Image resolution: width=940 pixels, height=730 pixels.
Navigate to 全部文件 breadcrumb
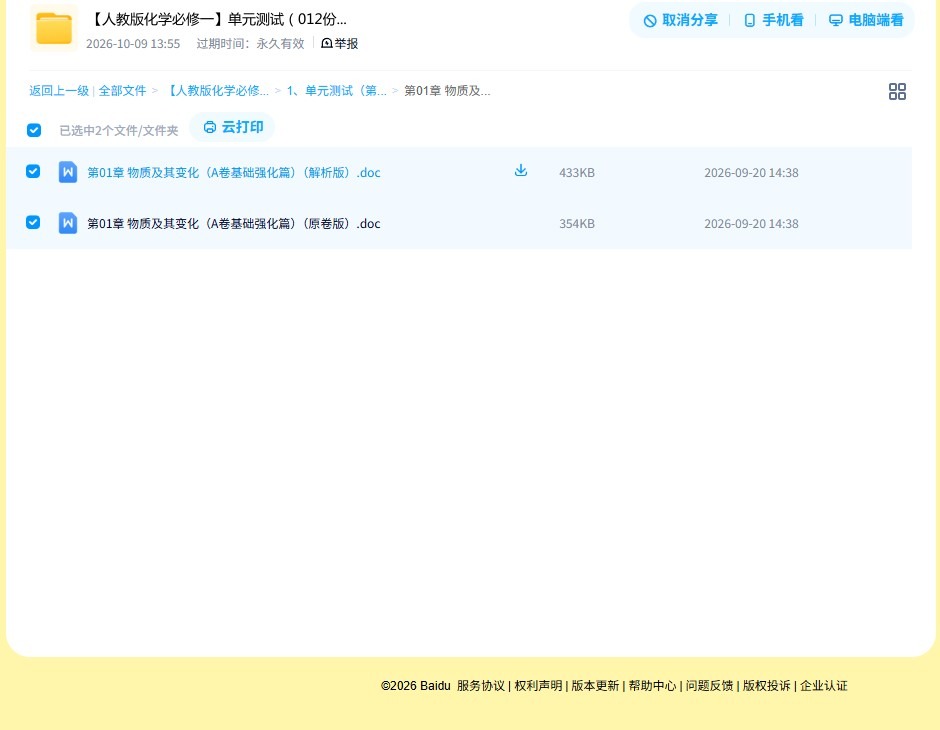tap(122, 91)
